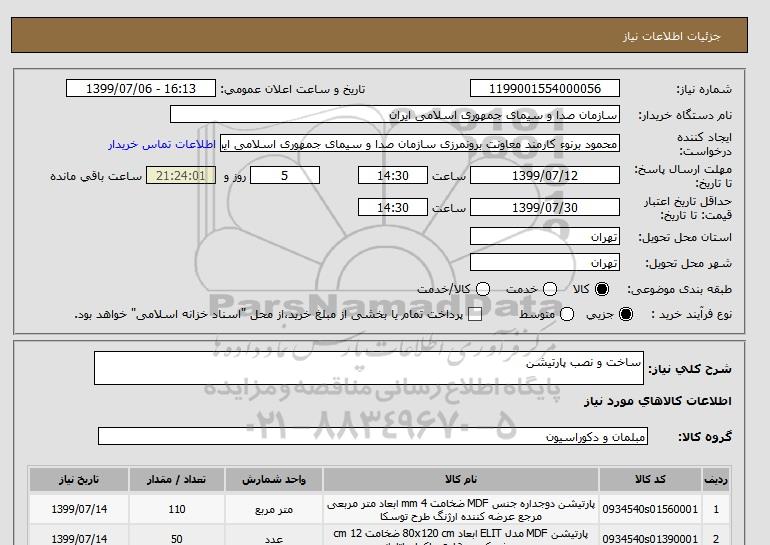Click the price validity time field
Viewport: 770px width, 545px height.
tap(393, 207)
